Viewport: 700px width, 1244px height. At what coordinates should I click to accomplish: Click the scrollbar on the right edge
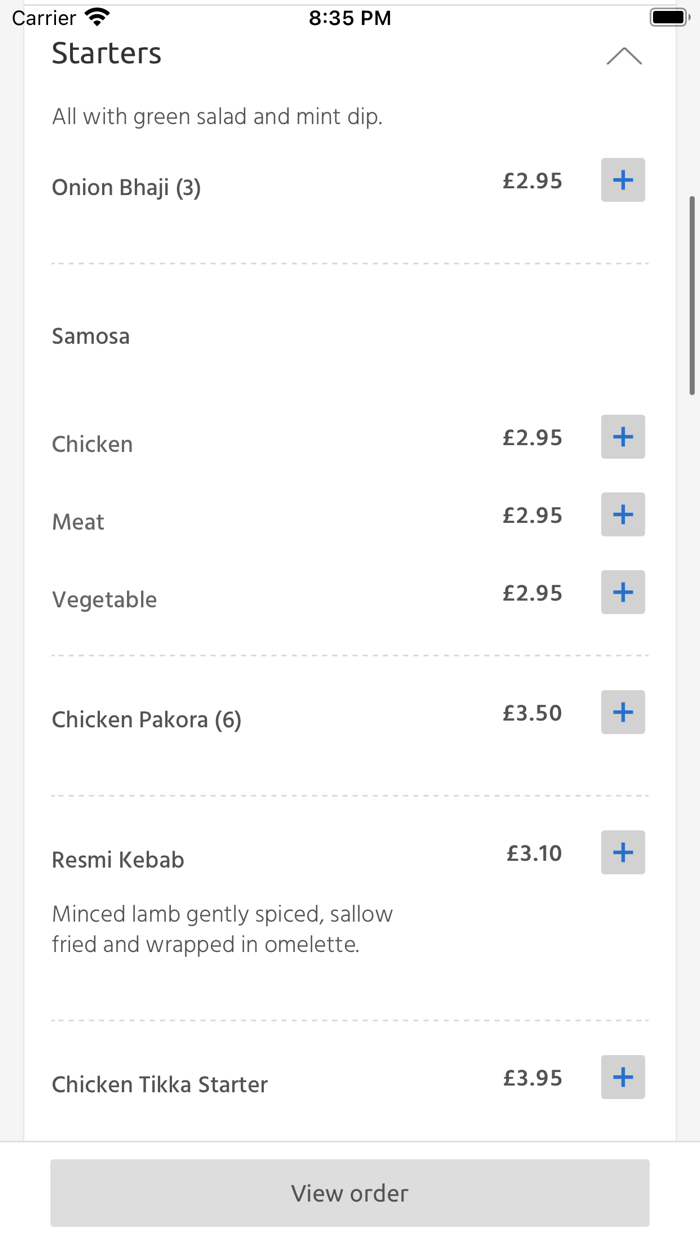tap(694, 290)
